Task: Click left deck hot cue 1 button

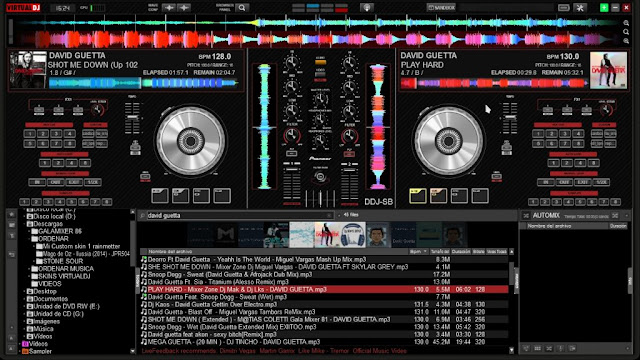Action: coord(29,133)
